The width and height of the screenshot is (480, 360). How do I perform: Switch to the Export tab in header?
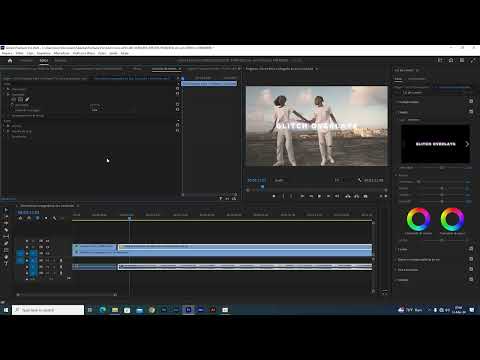[x=60, y=60]
